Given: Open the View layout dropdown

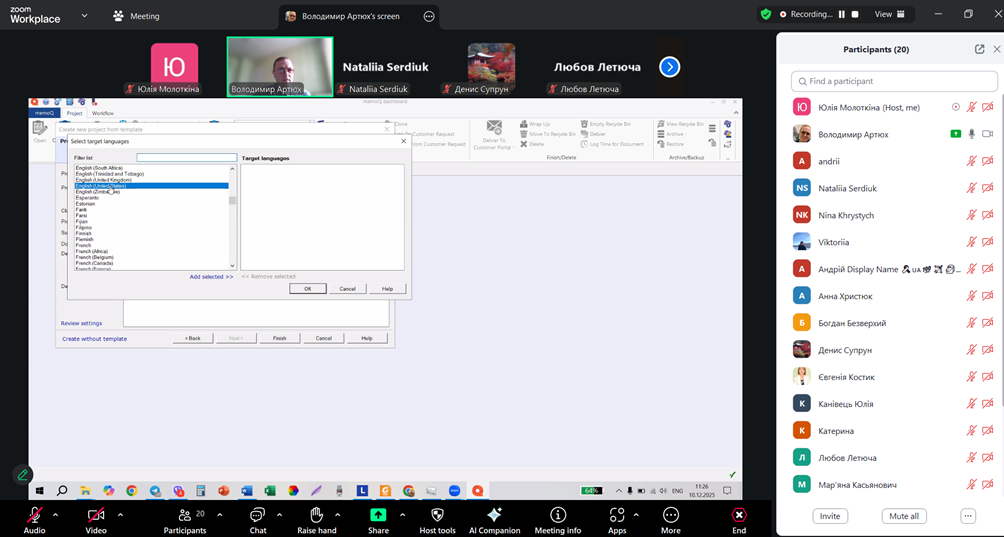Looking at the screenshot, I should [x=889, y=15].
